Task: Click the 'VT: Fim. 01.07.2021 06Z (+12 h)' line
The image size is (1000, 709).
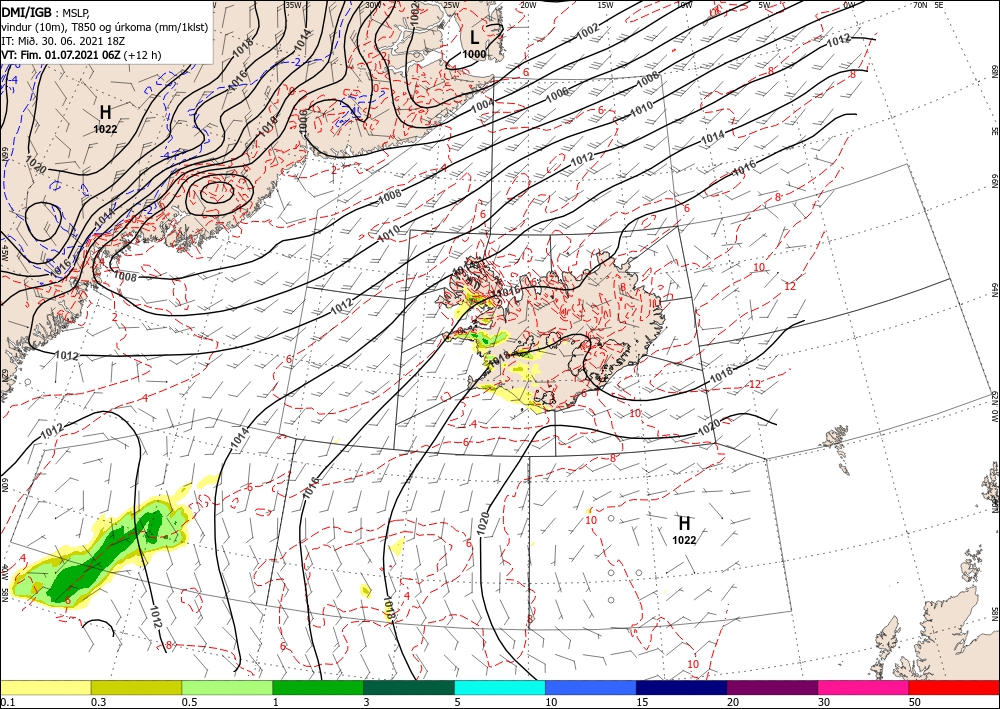Action: point(82,55)
